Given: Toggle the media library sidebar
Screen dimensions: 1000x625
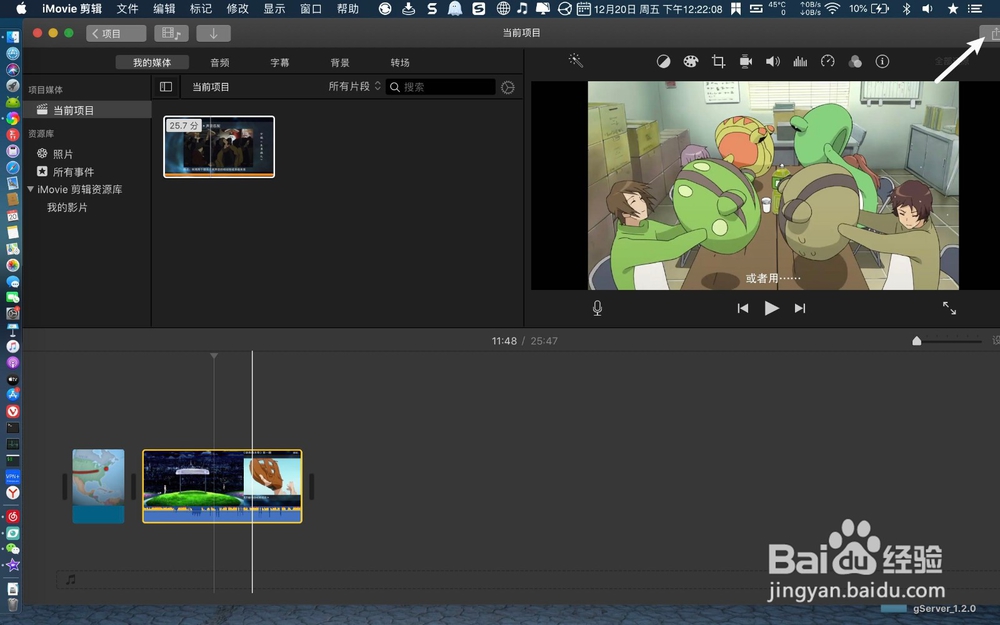Looking at the screenshot, I should pyautogui.click(x=166, y=87).
